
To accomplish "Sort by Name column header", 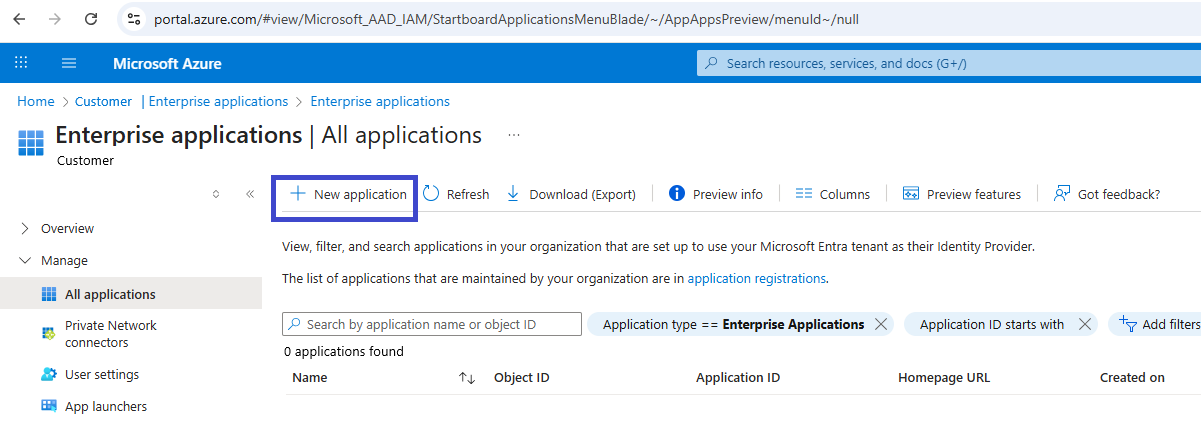I will pyautogui.click(x=309, y=378).
